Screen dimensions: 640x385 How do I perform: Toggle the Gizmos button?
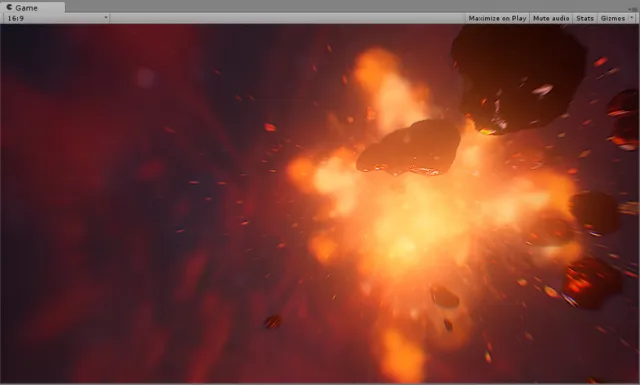click(x=613, y=18)
